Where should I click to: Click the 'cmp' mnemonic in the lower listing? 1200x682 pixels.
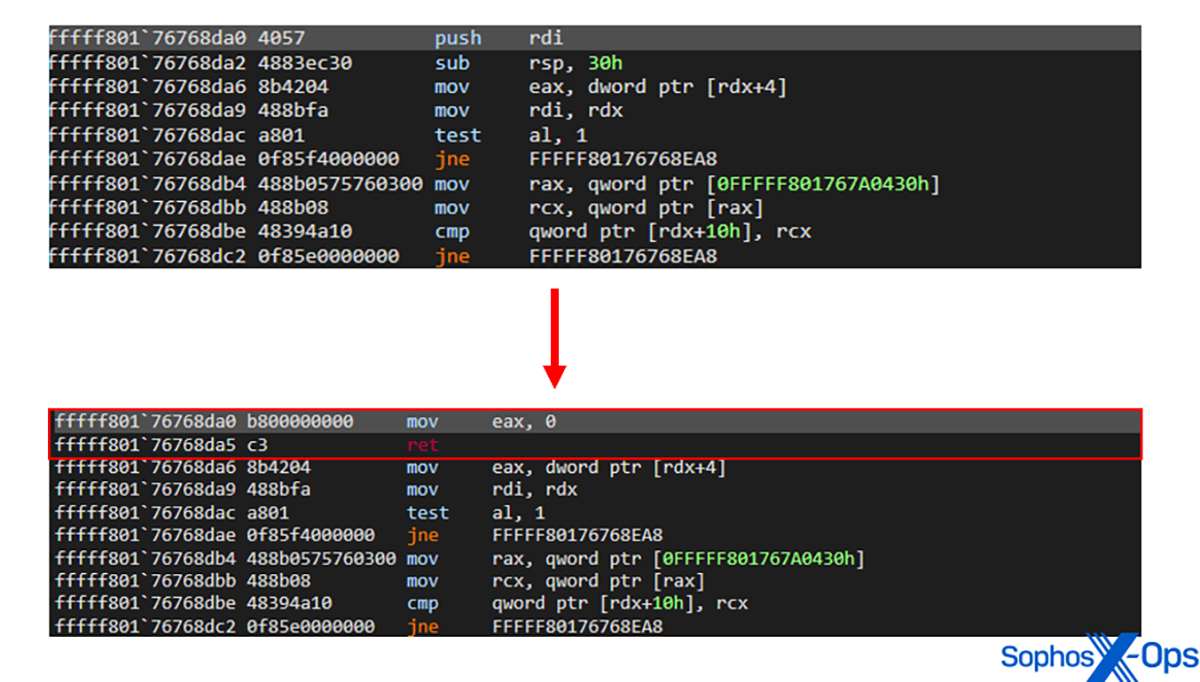[x=423, y=604]
